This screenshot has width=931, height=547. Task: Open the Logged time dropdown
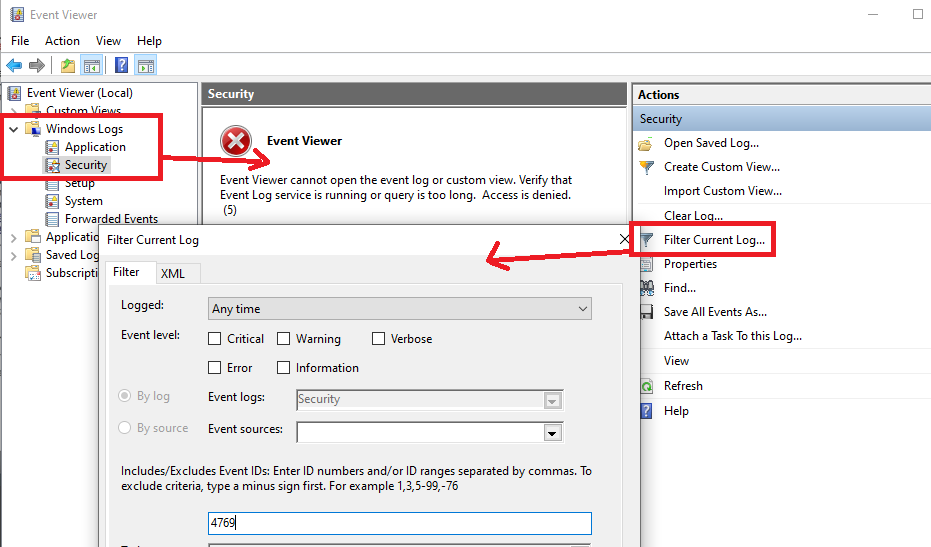(x=400, y=309)
